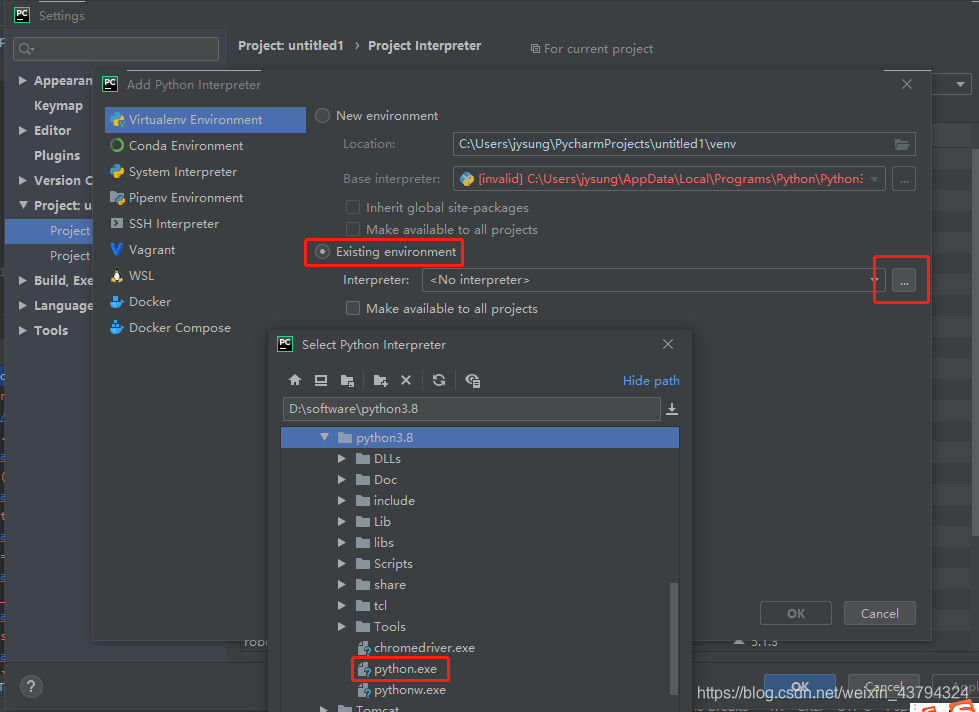Viewport: 979px width, 712px height.
Task: Open the Interpreter combo box
Action: pyautogui.click(x=653, y=280)
